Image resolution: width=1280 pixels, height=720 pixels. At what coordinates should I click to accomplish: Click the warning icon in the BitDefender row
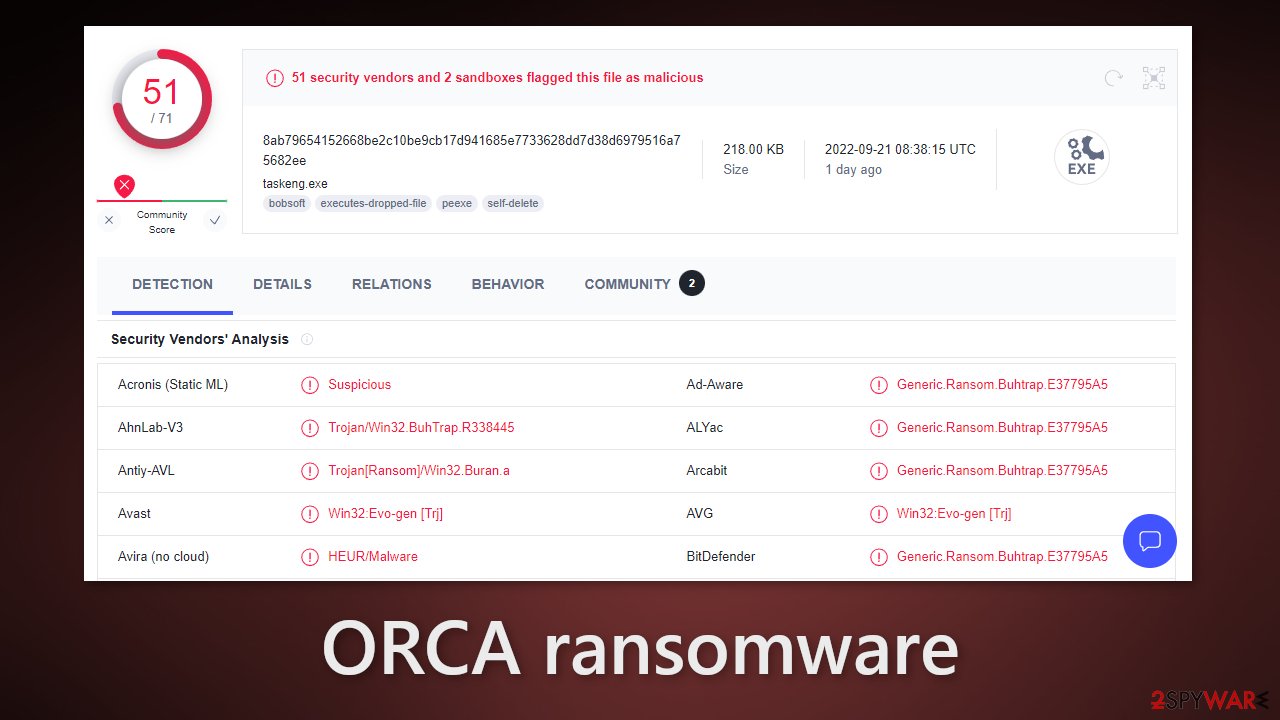click(879, 557)
